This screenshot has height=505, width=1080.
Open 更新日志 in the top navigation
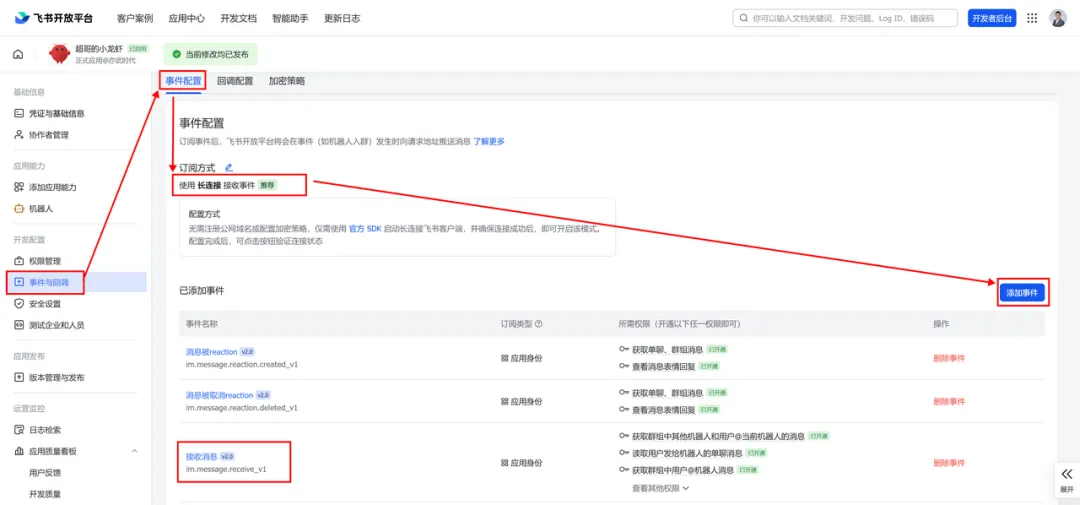pyautogui.click(x=342, y=19)
